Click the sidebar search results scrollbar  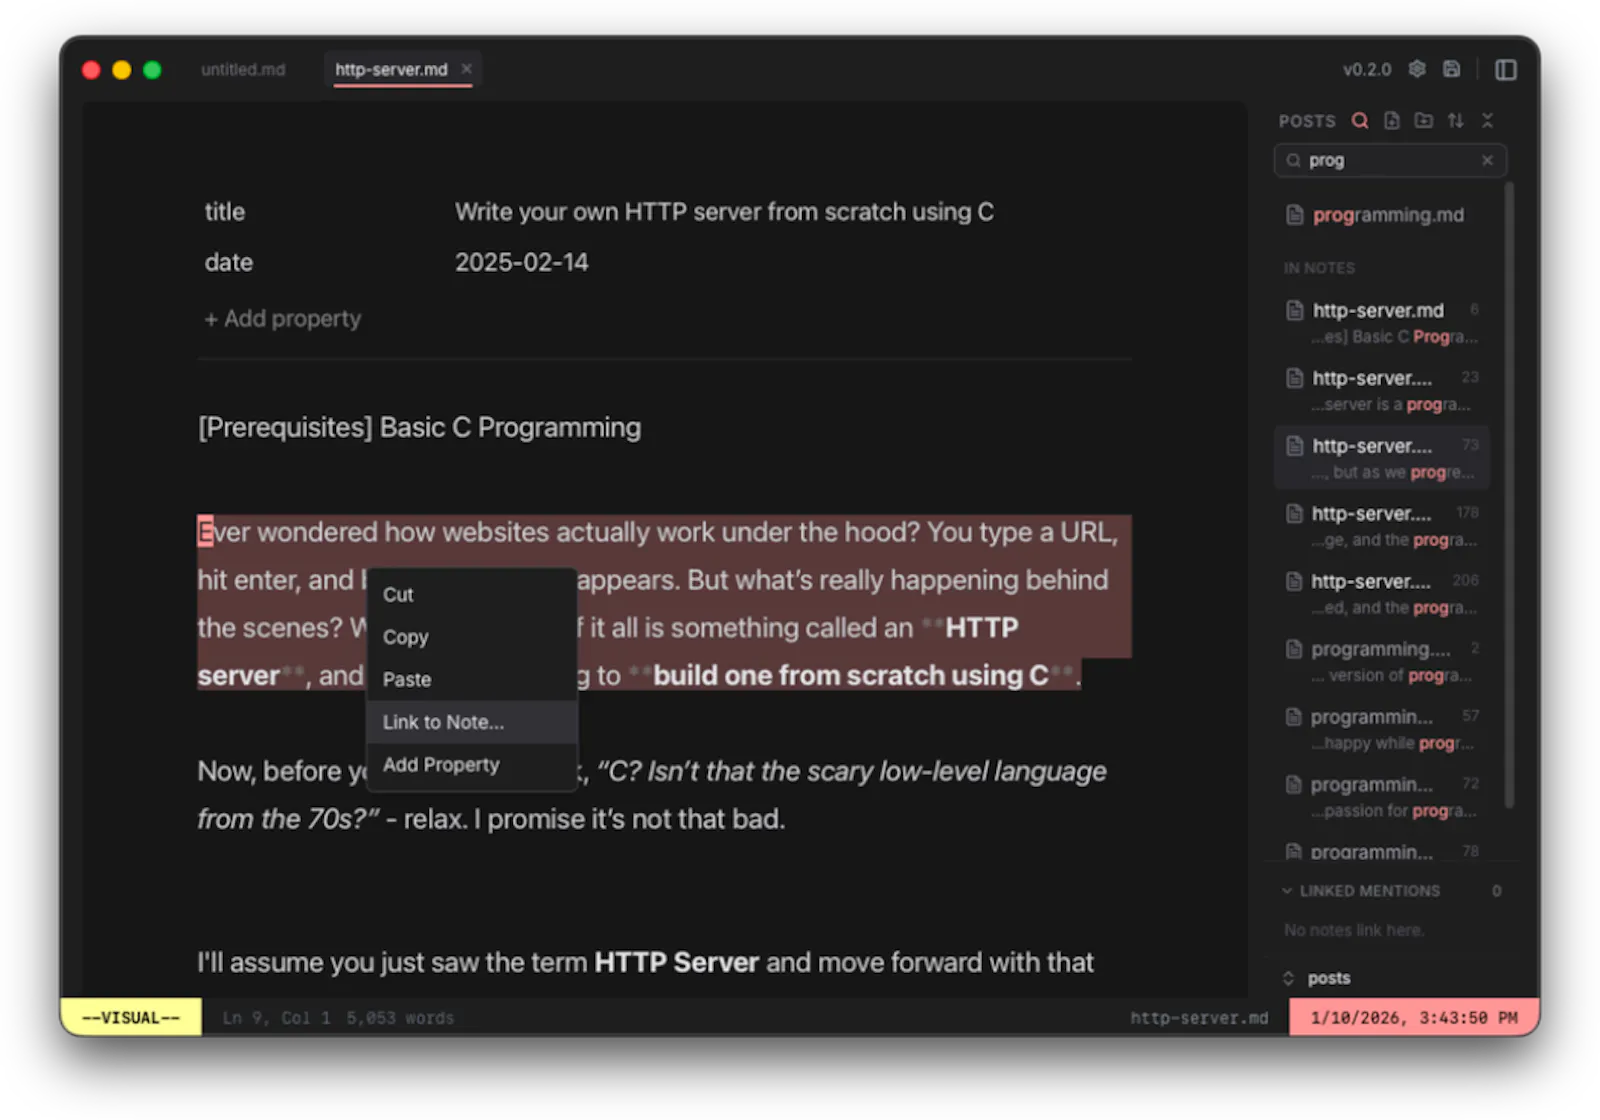coord(1510,495)
